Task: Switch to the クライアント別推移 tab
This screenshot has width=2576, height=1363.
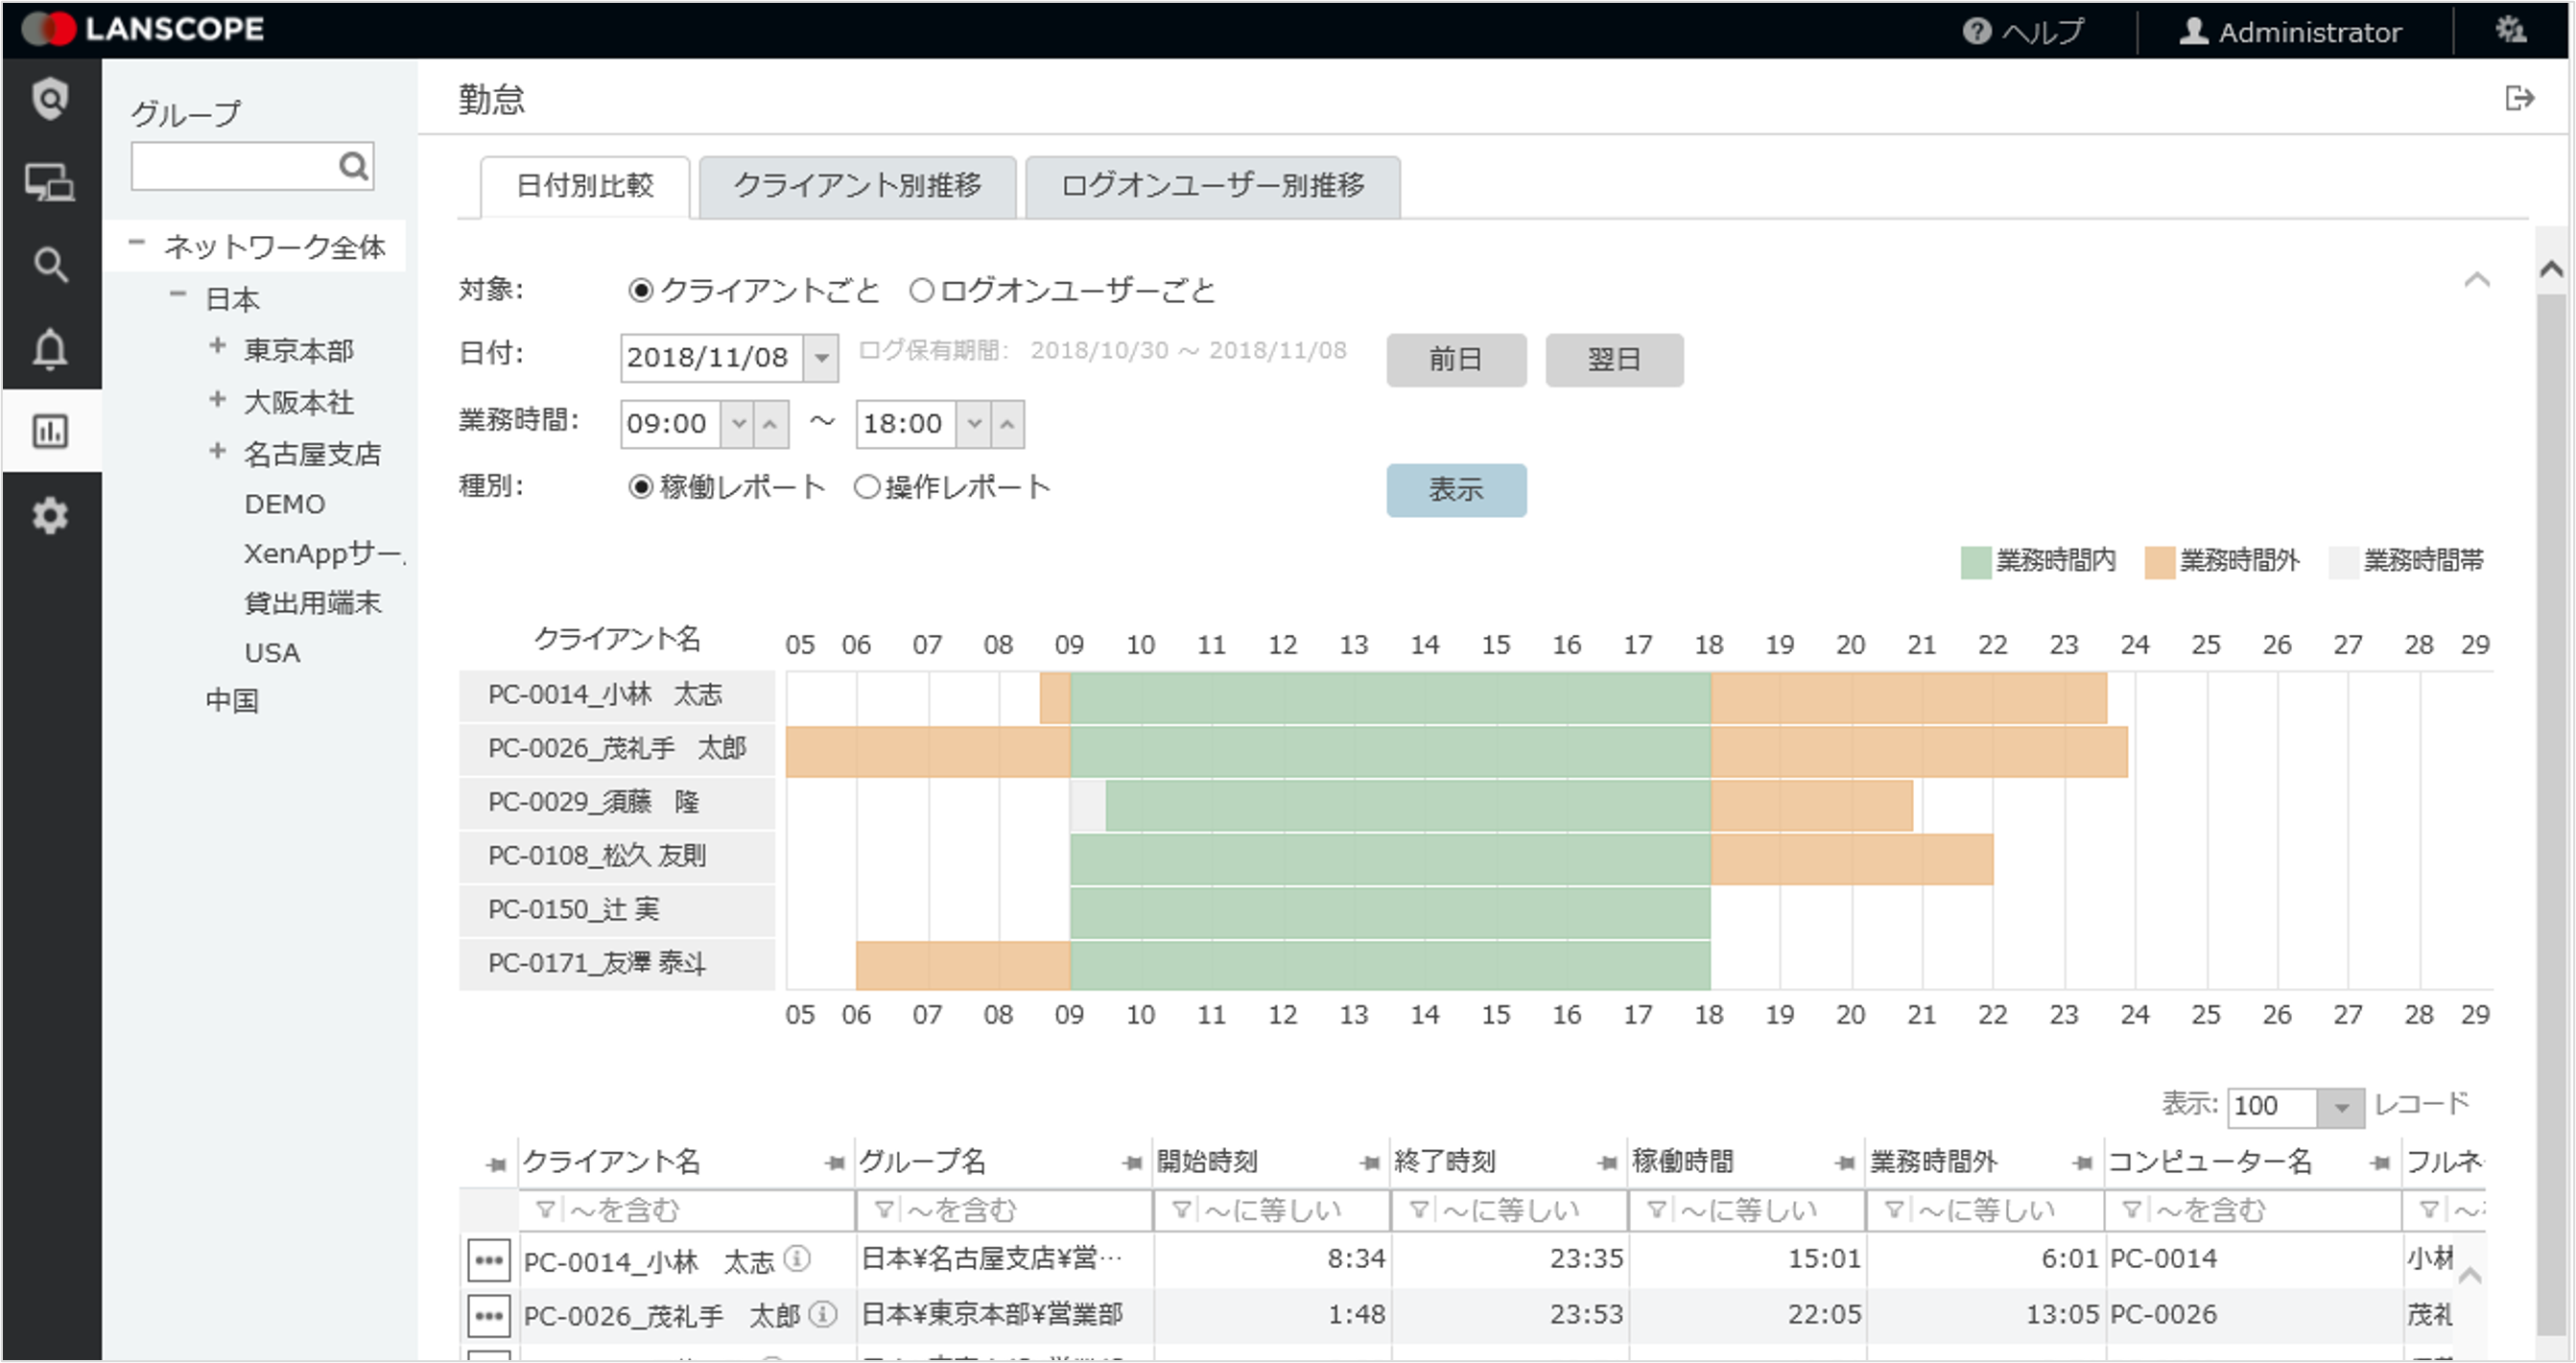Action: [858, 187]
